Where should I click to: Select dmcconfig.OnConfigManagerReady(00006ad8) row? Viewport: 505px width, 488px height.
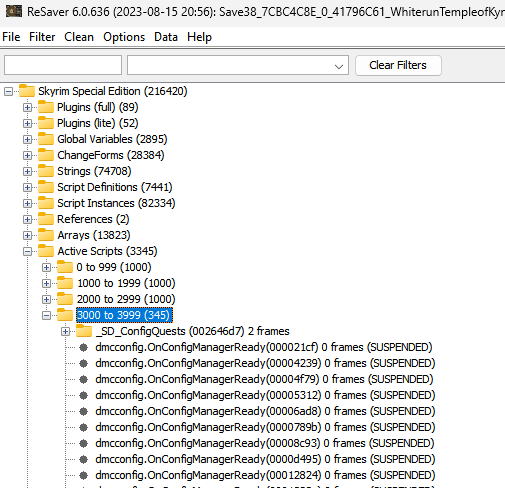pyautogui.click(x=265, y=411)
